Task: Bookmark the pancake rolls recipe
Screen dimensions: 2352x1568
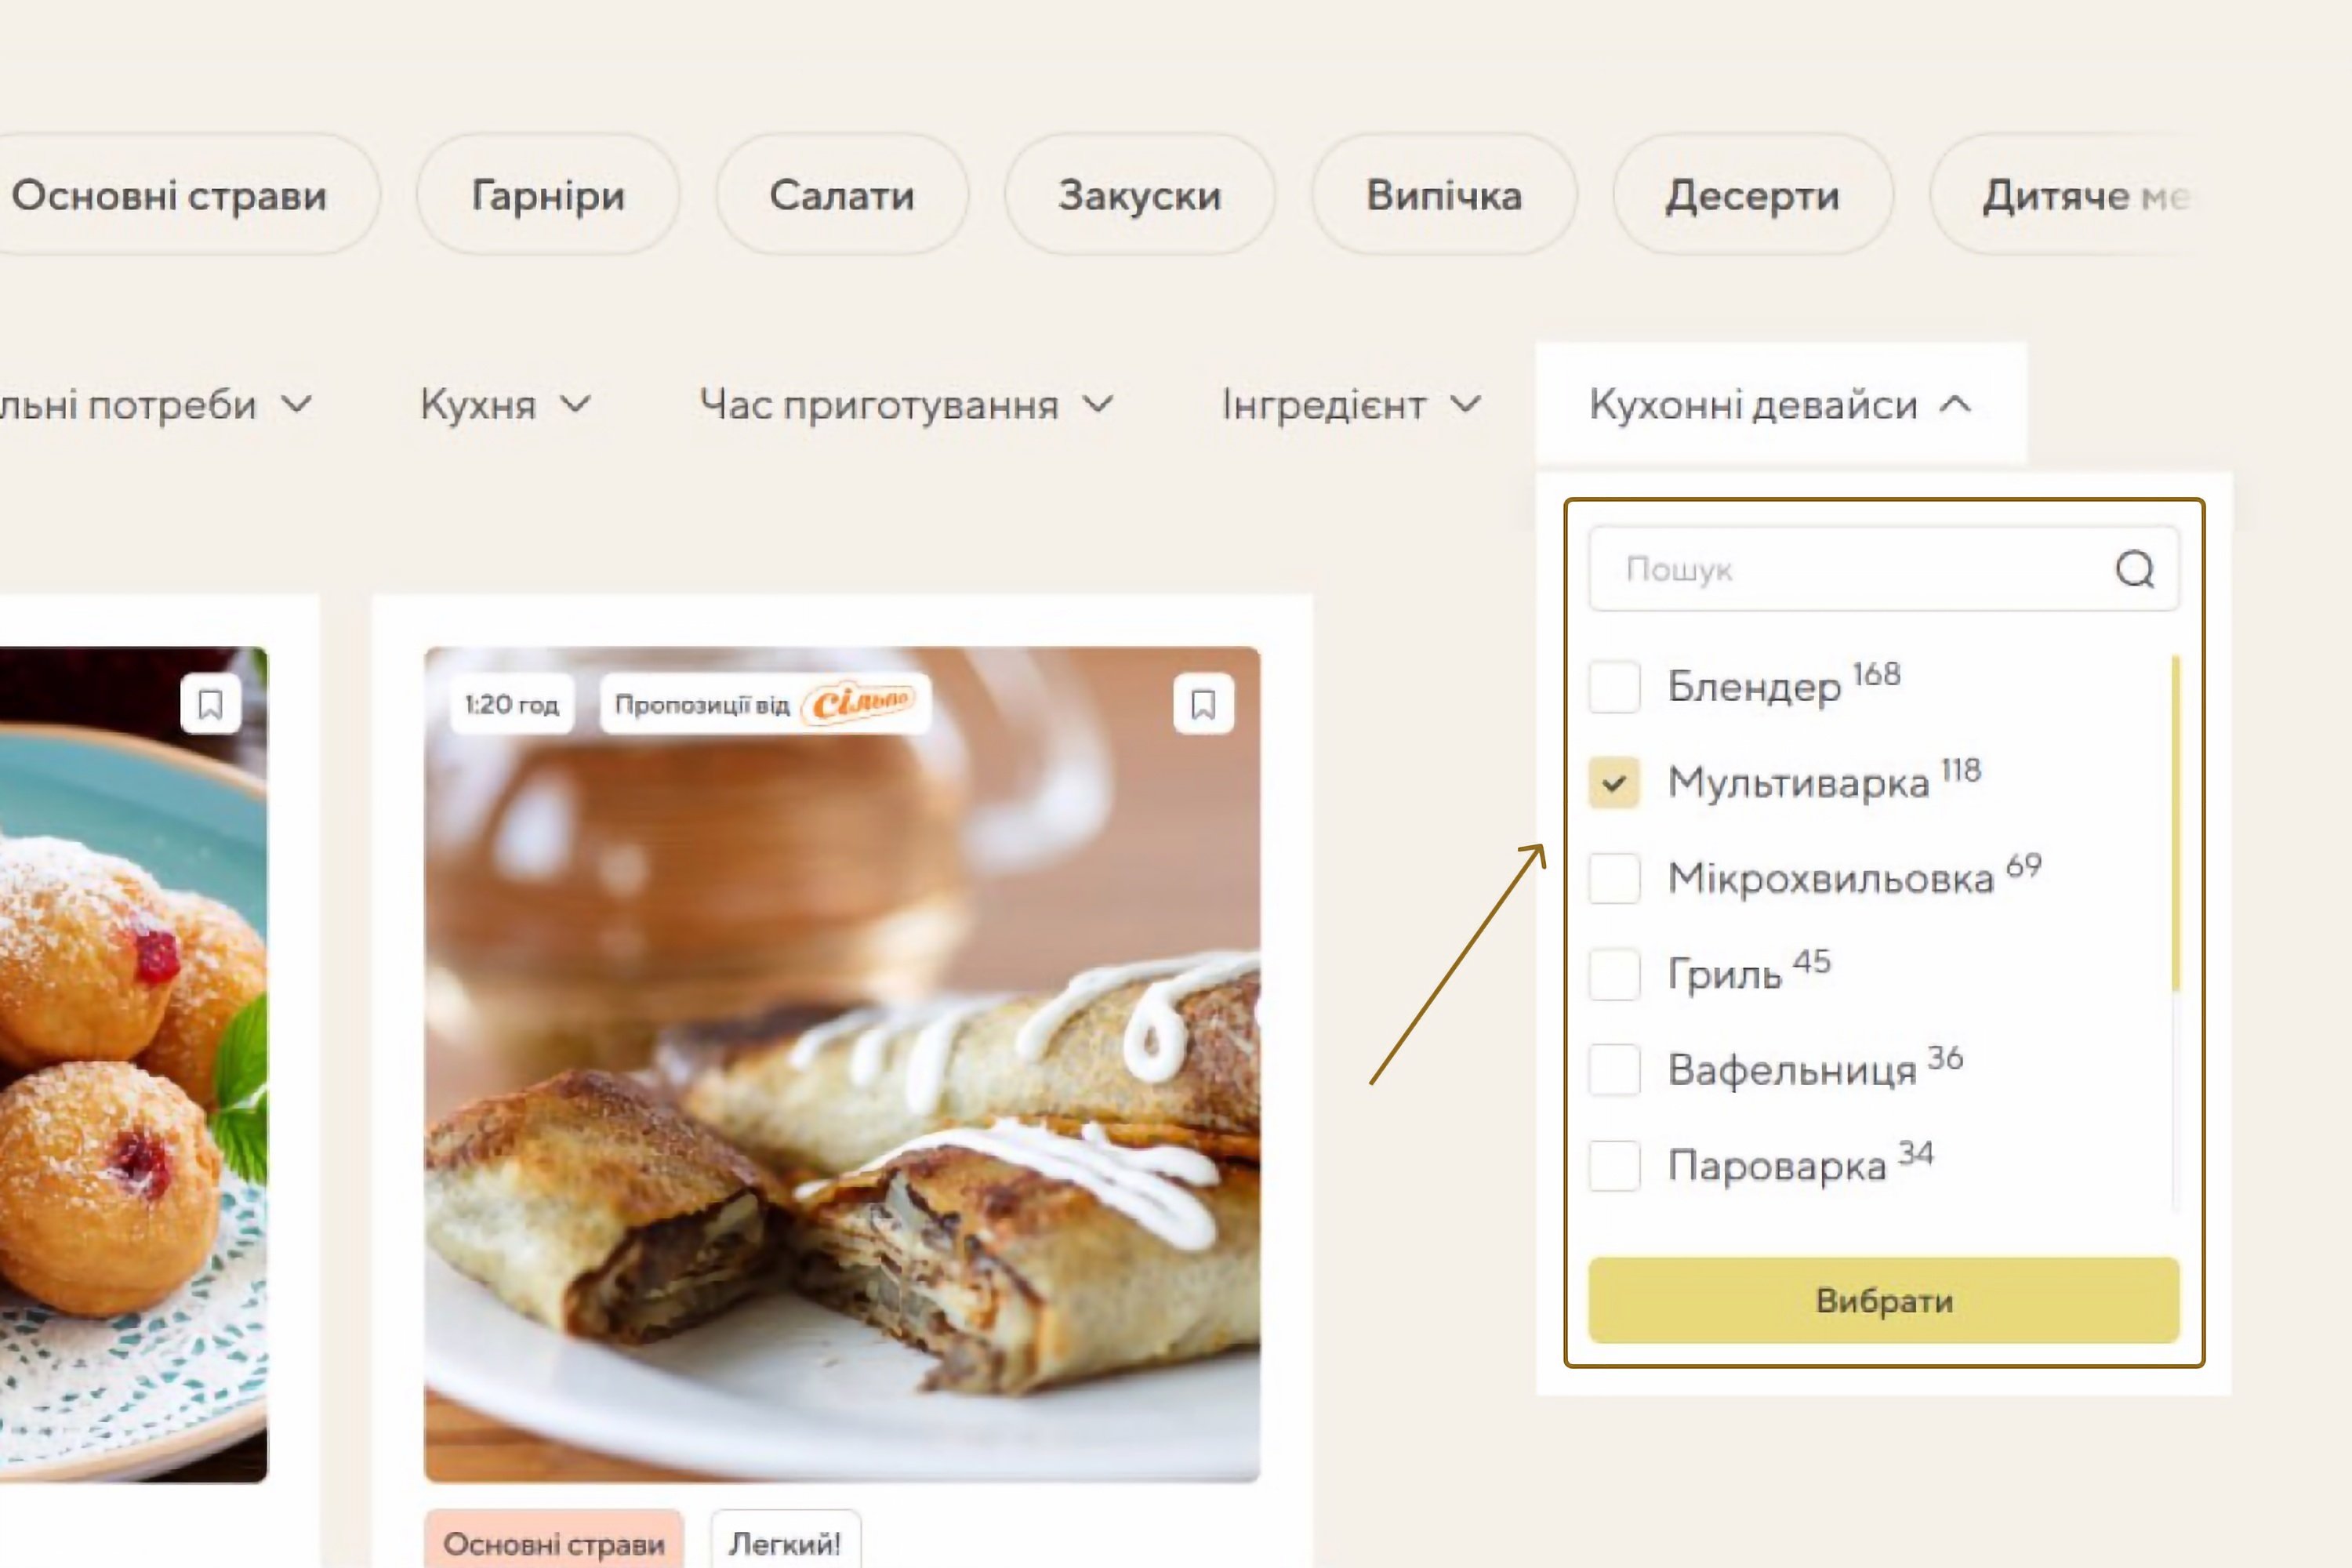Action: pyautogui.click(x=1203, y=705)
